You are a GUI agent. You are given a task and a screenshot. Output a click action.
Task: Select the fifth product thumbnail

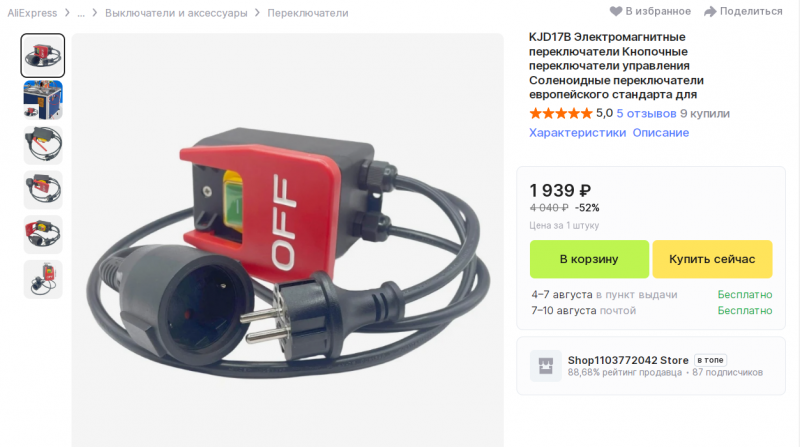[43, 235]
